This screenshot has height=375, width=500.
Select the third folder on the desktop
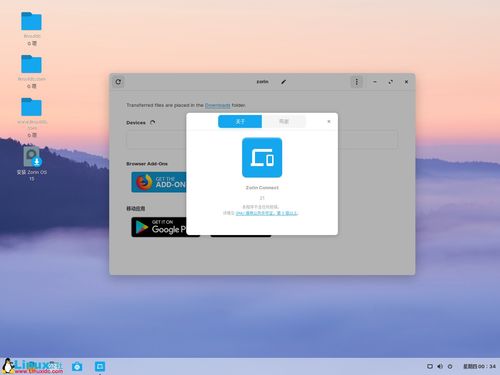coord(32,117)
